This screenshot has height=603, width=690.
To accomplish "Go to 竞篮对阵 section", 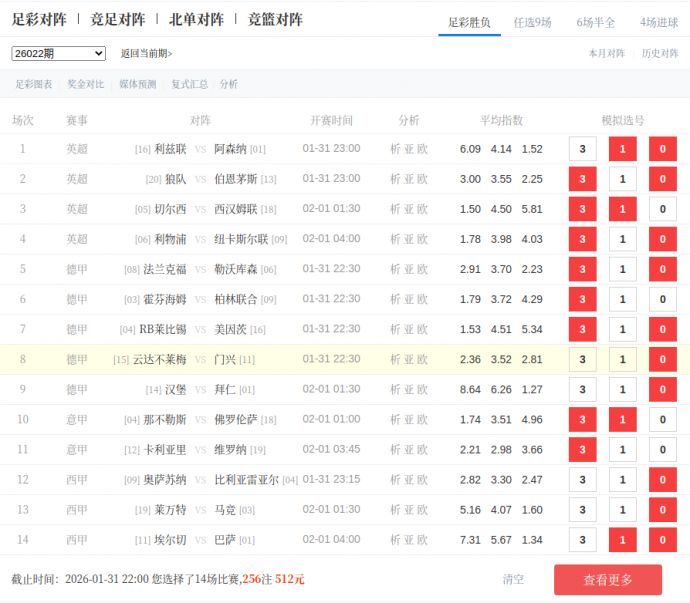I will coord(275,19).
